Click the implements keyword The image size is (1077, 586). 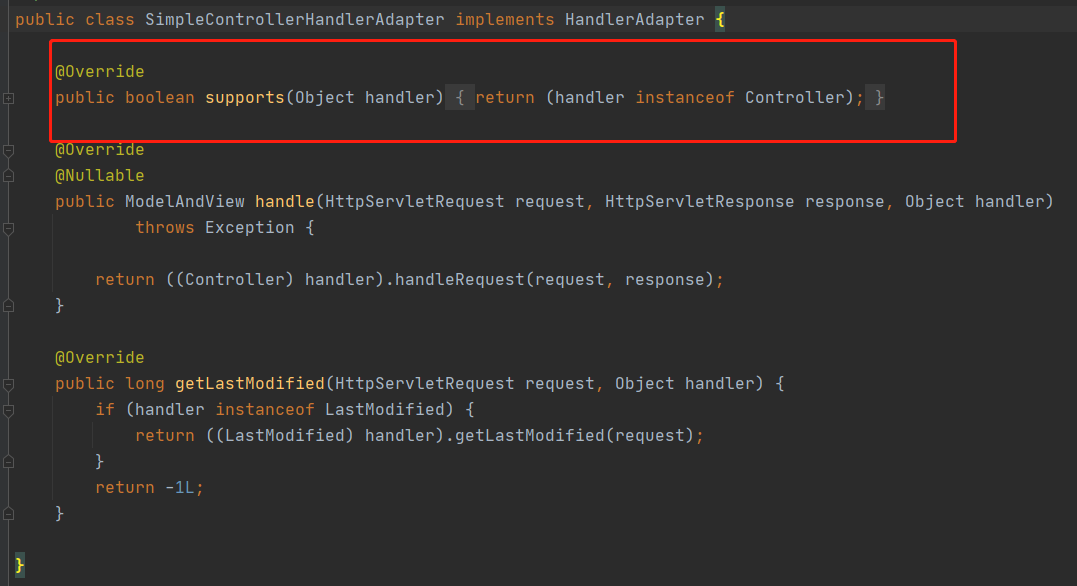(505, 20)
